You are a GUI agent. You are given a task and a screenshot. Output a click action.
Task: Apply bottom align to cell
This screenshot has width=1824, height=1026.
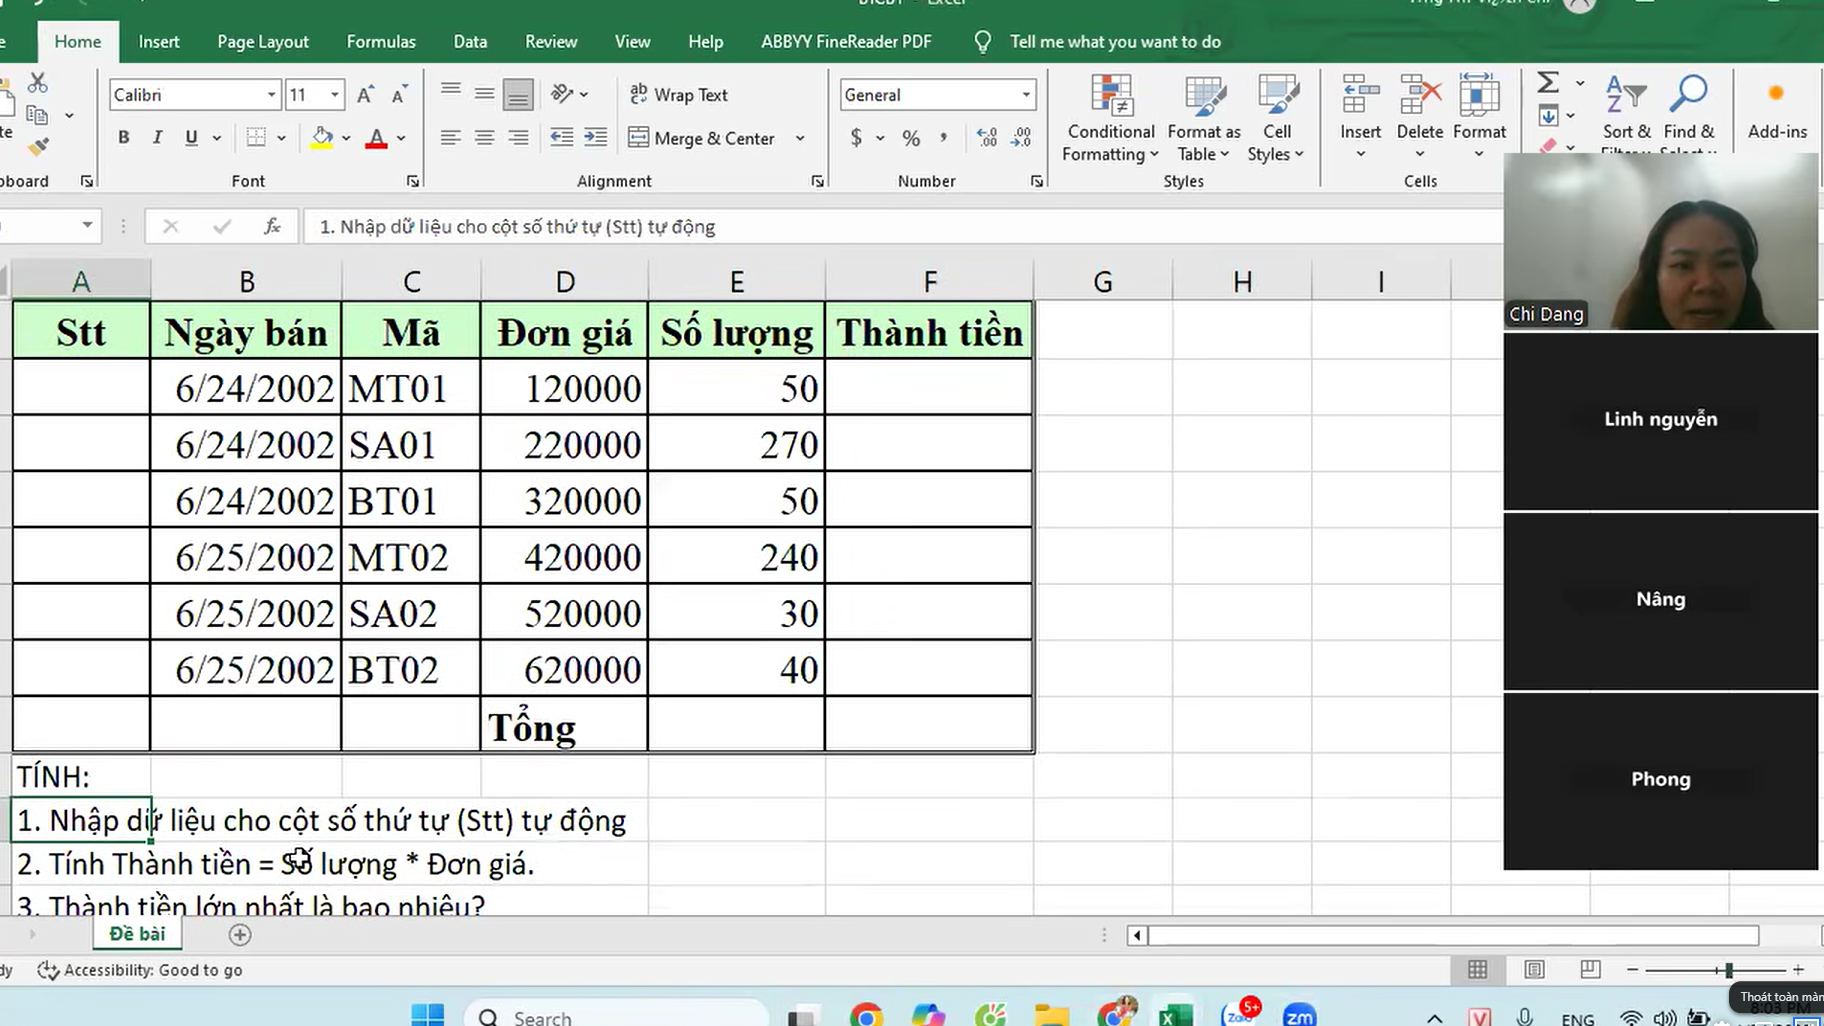[x=518, y=94]
